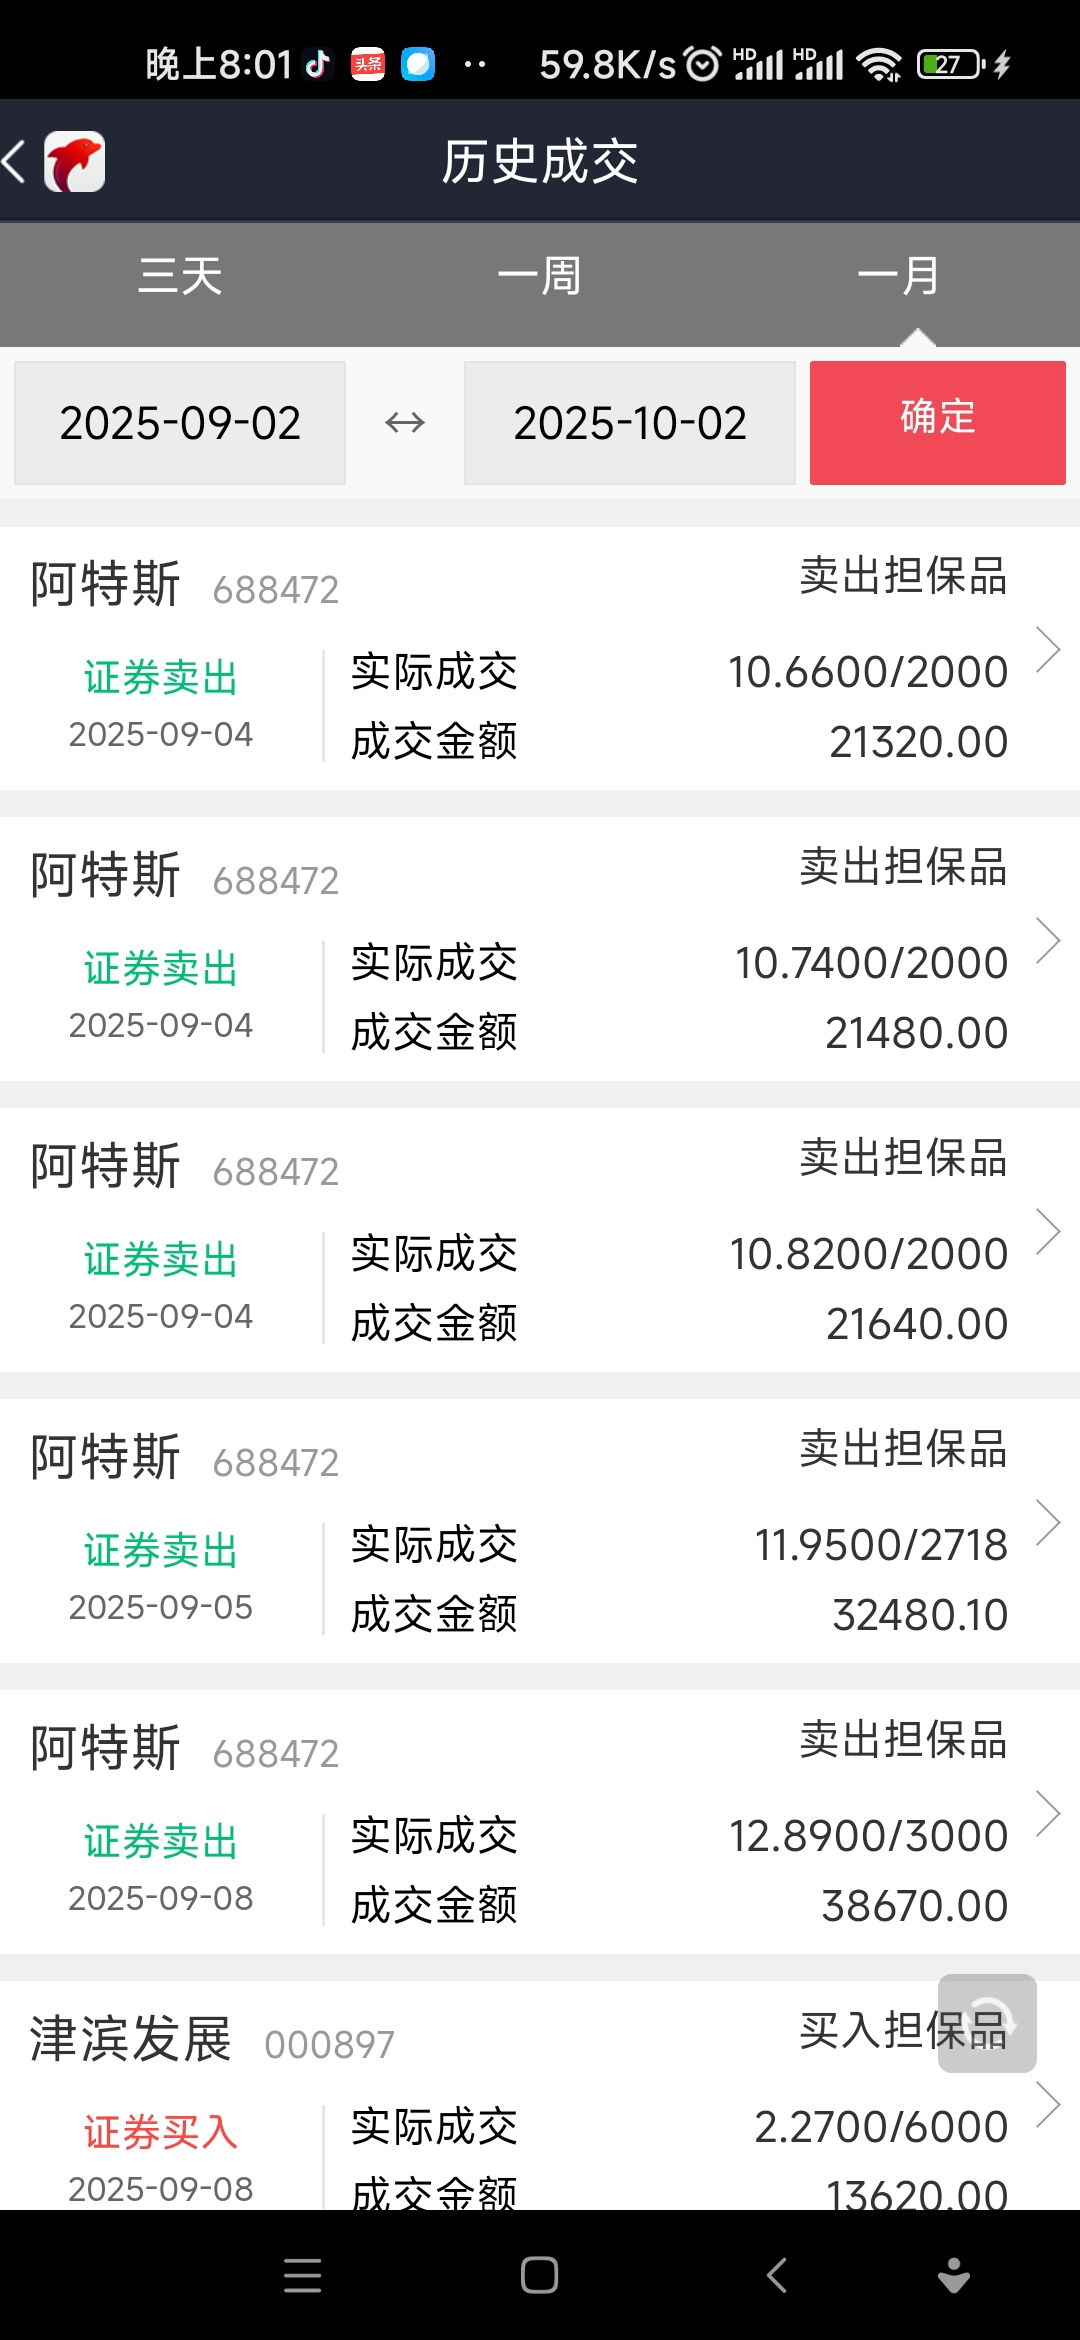Tap the date range swap arrow icon
Viewport: 1080px width, 2340px height.
[405, 423]
